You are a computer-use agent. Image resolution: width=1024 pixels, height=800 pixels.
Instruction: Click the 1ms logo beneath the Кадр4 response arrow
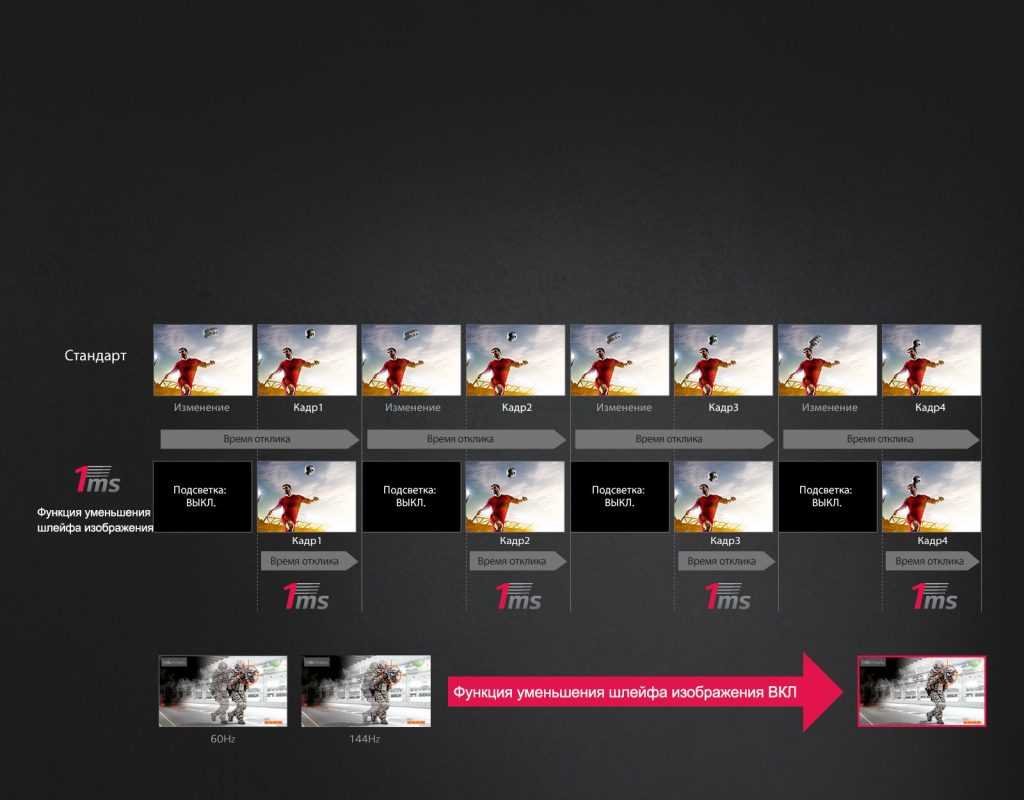pyautogui.click(x=933, y=597)
